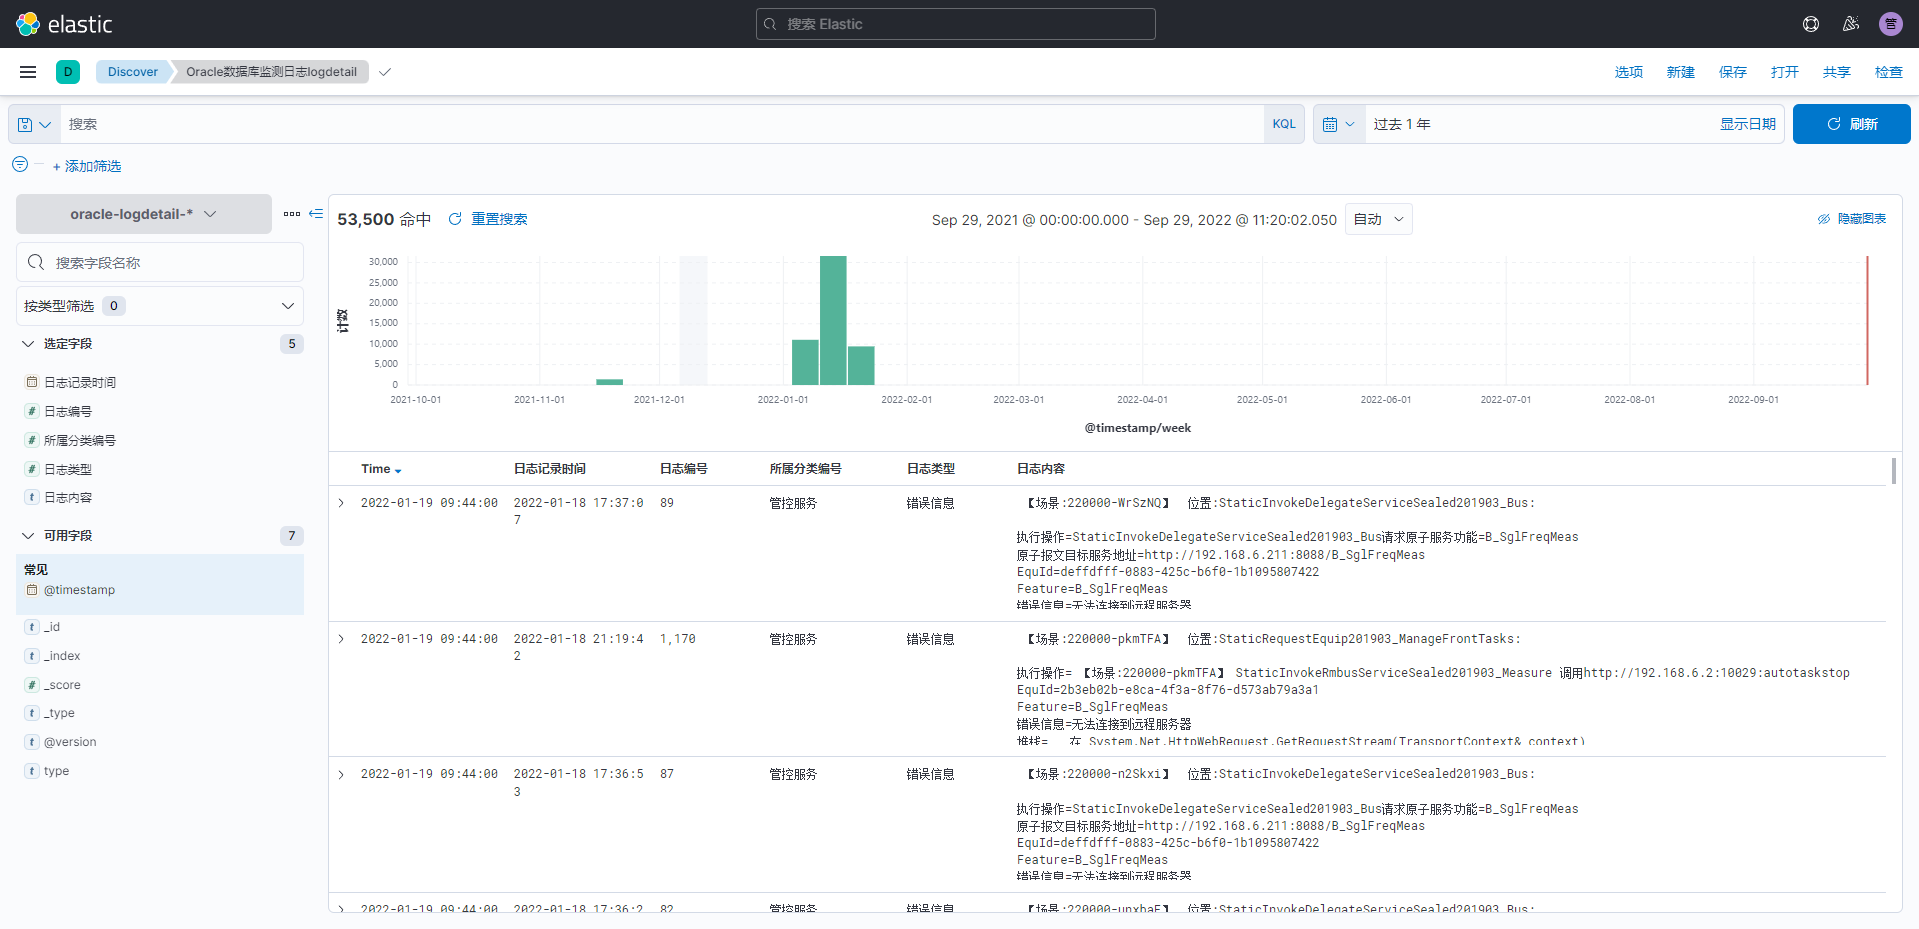
Task: Open index pattern options ellipsis
Action: pyautogui.click(x=291, y=214)
